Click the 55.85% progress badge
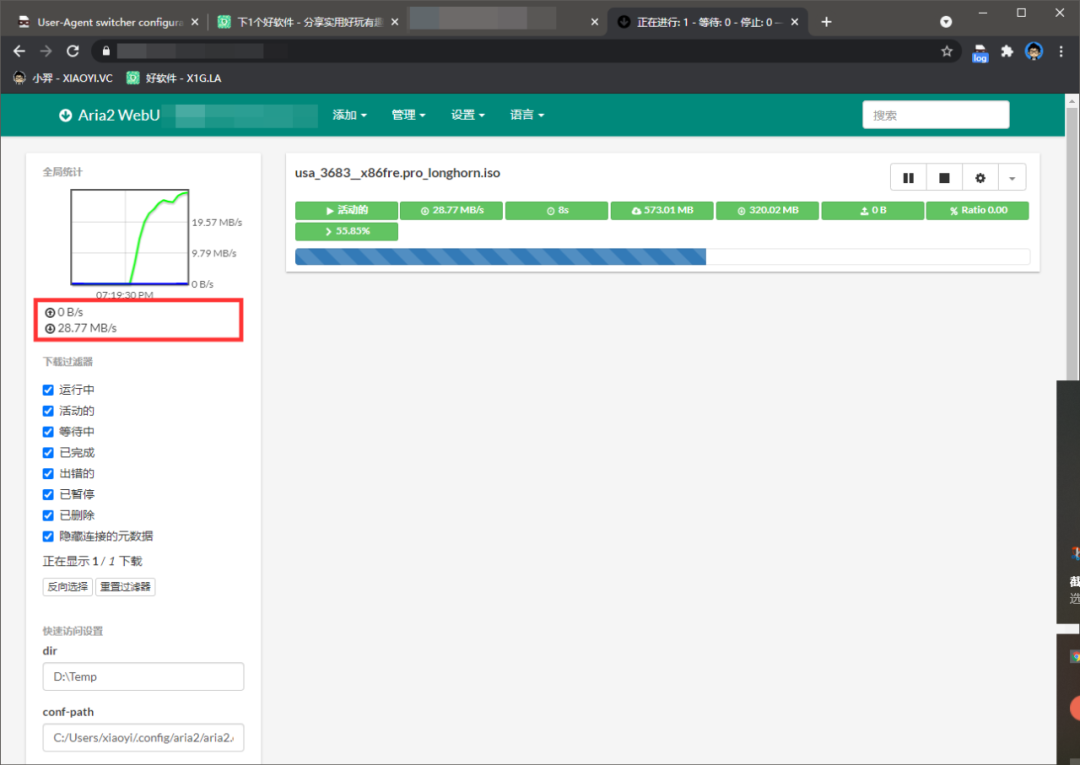Image resolution: width=1080 pixels, height=765 pixels. tap(346, 231)
